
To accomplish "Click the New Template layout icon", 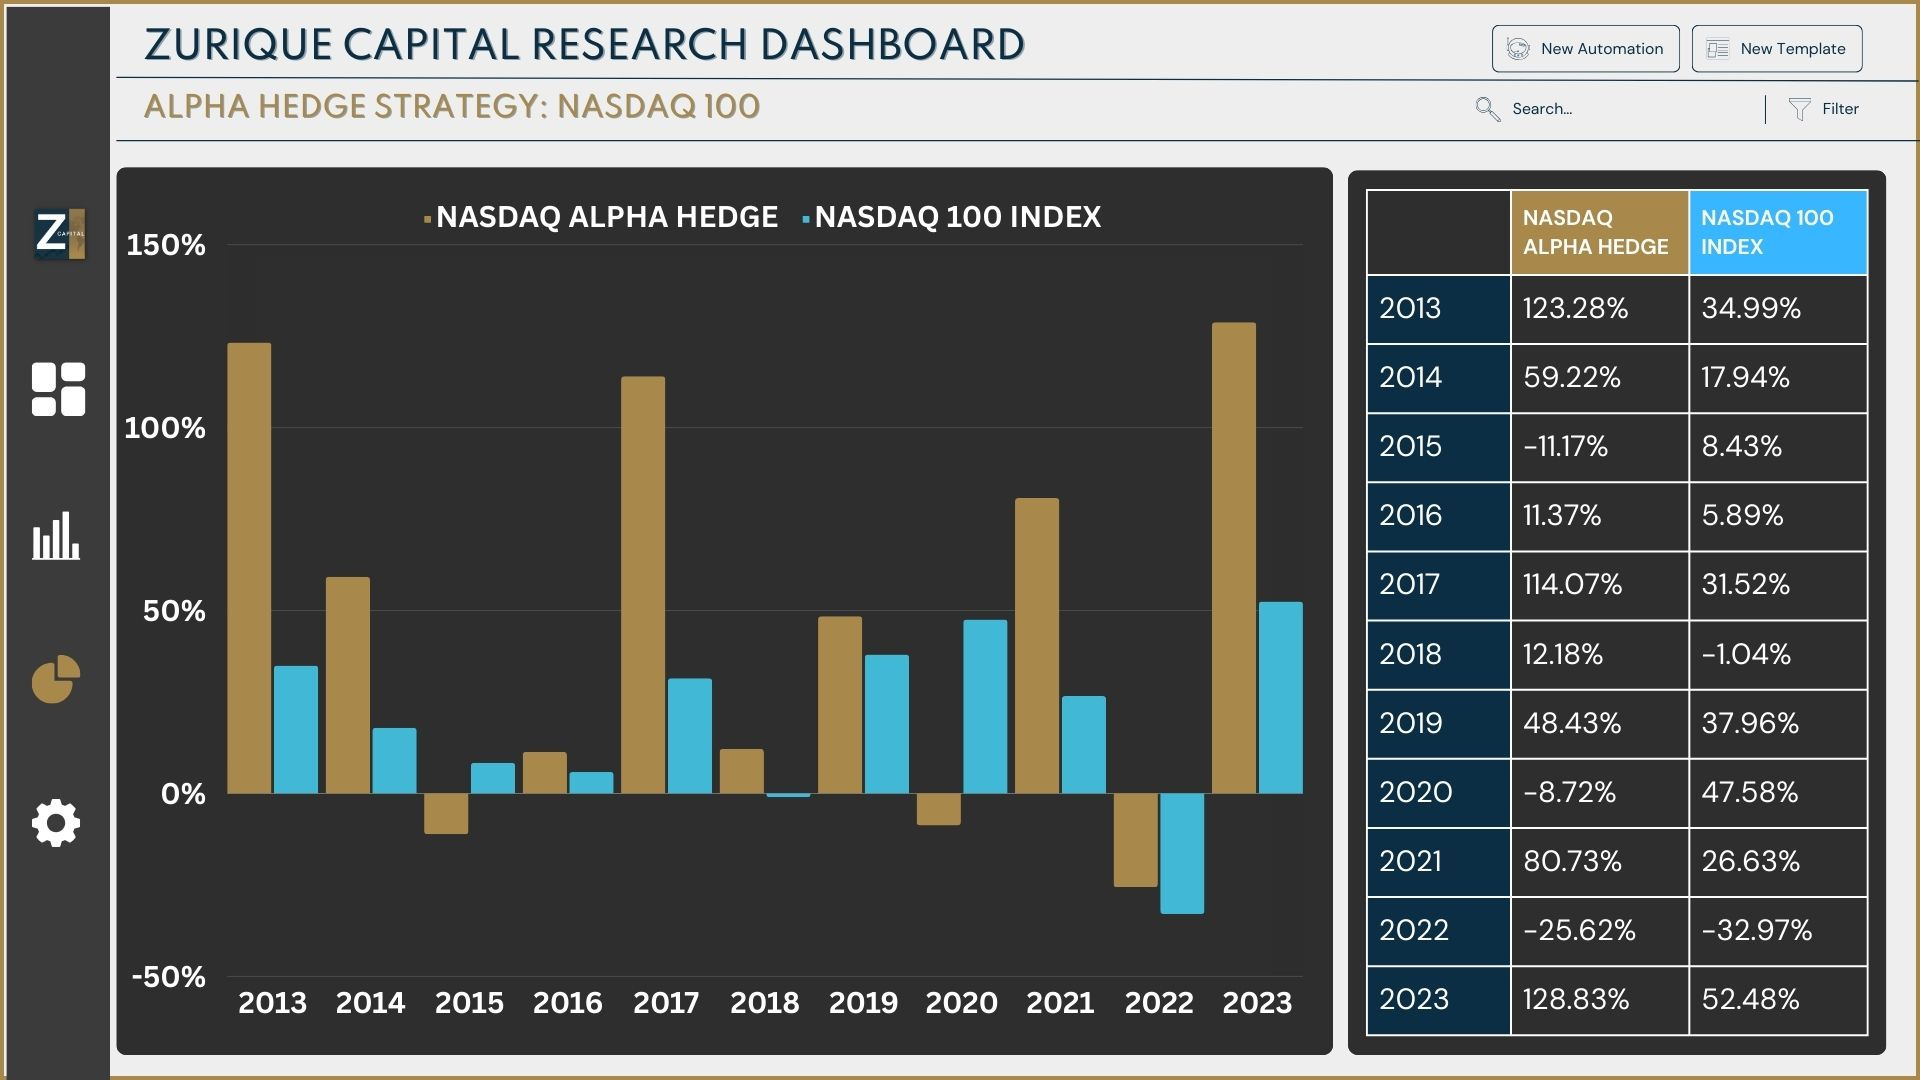I will (1717, 49).
